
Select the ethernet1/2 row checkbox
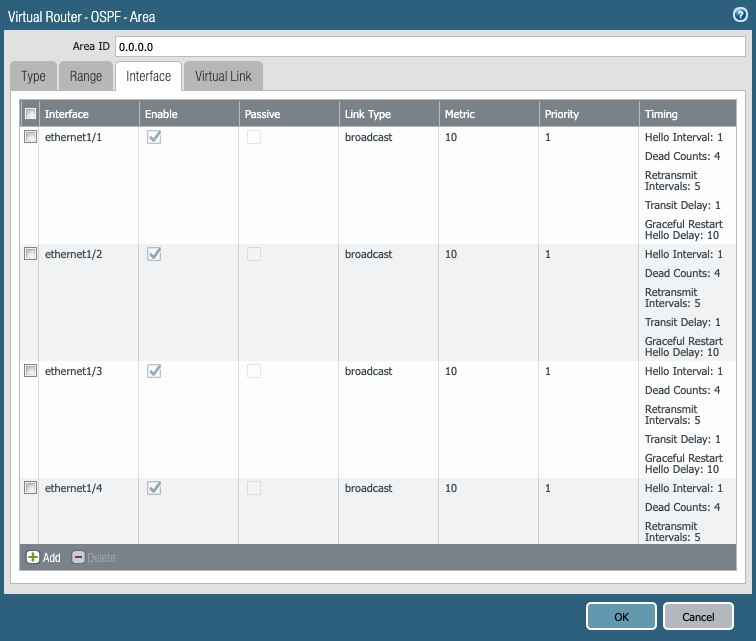click(30, 254)
